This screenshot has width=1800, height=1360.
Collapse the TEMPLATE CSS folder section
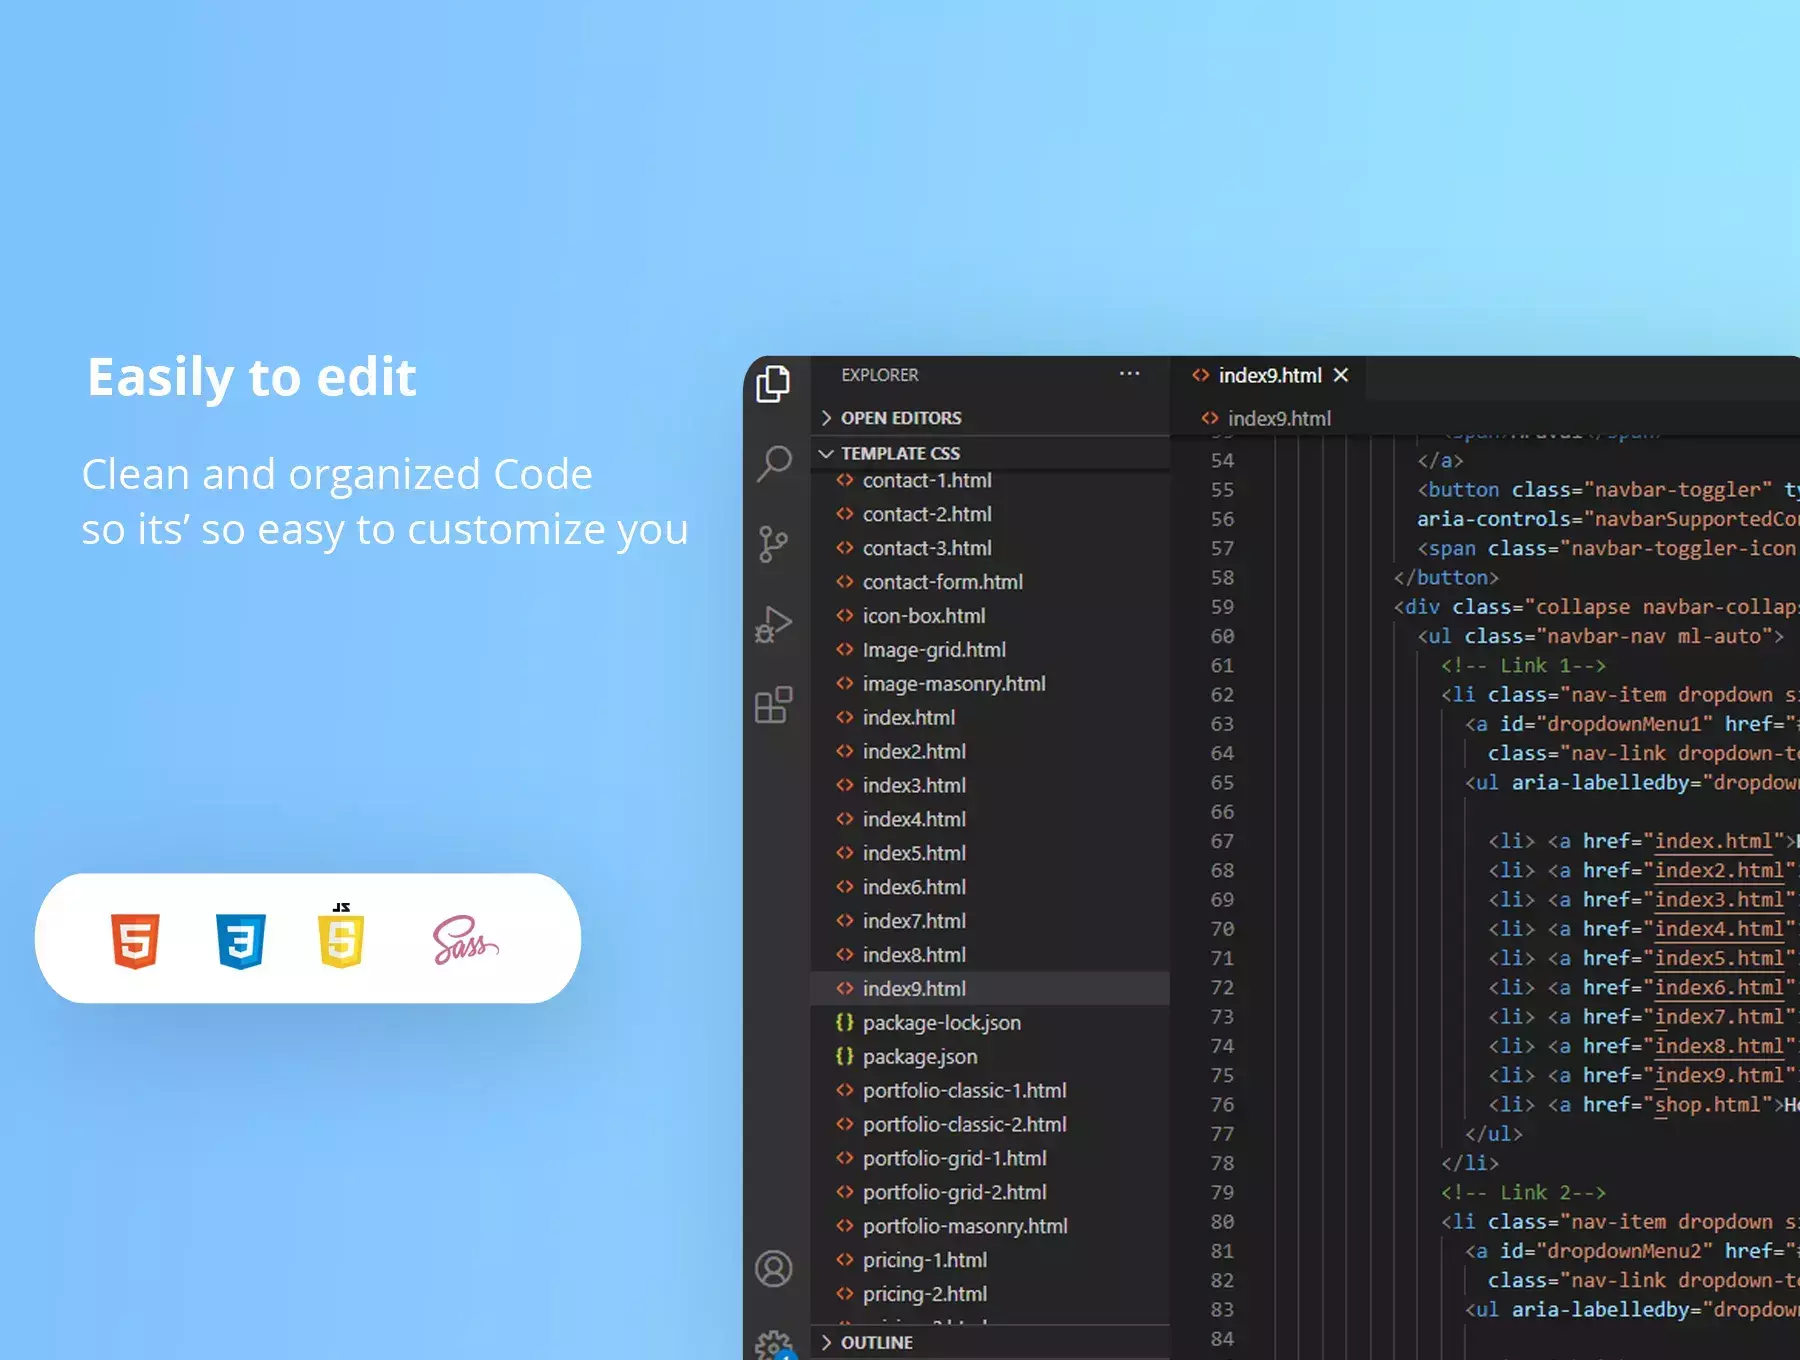coord(990,453)
